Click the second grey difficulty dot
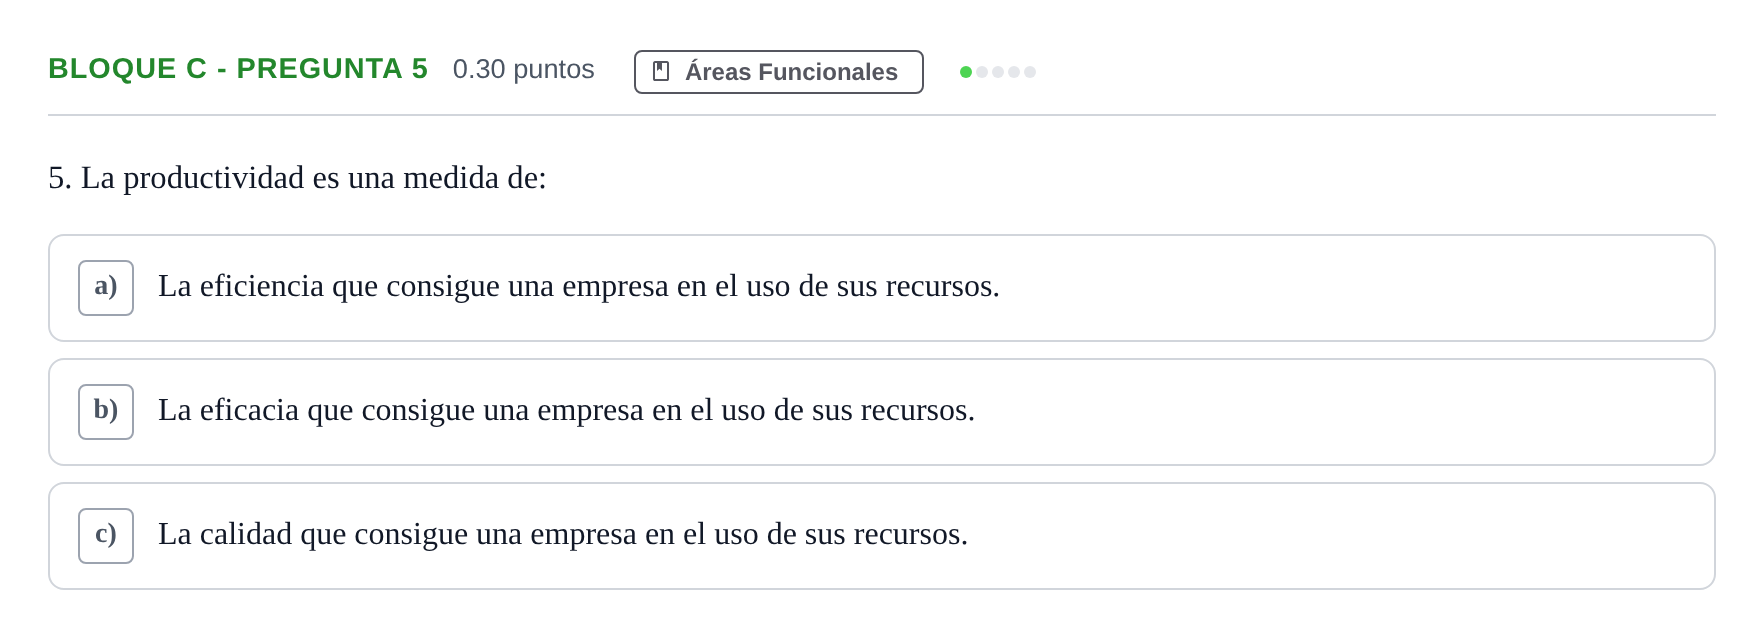 click(982, 72)
